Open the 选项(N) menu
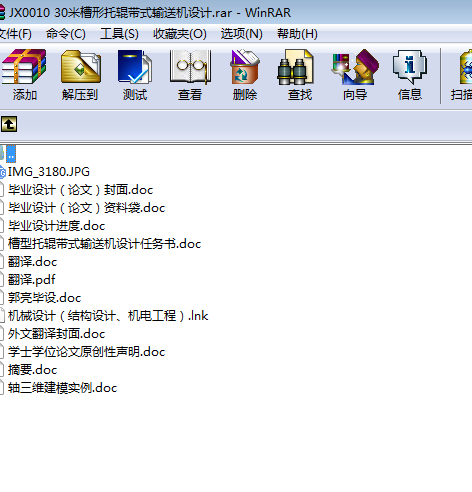 coord(241,34)
